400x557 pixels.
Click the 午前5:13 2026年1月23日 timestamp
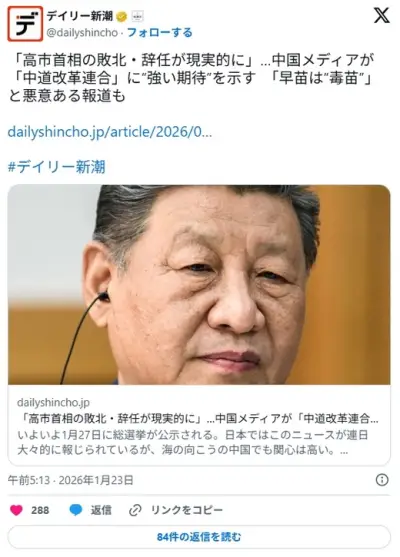pyautogui.click(x=70, y=480)
